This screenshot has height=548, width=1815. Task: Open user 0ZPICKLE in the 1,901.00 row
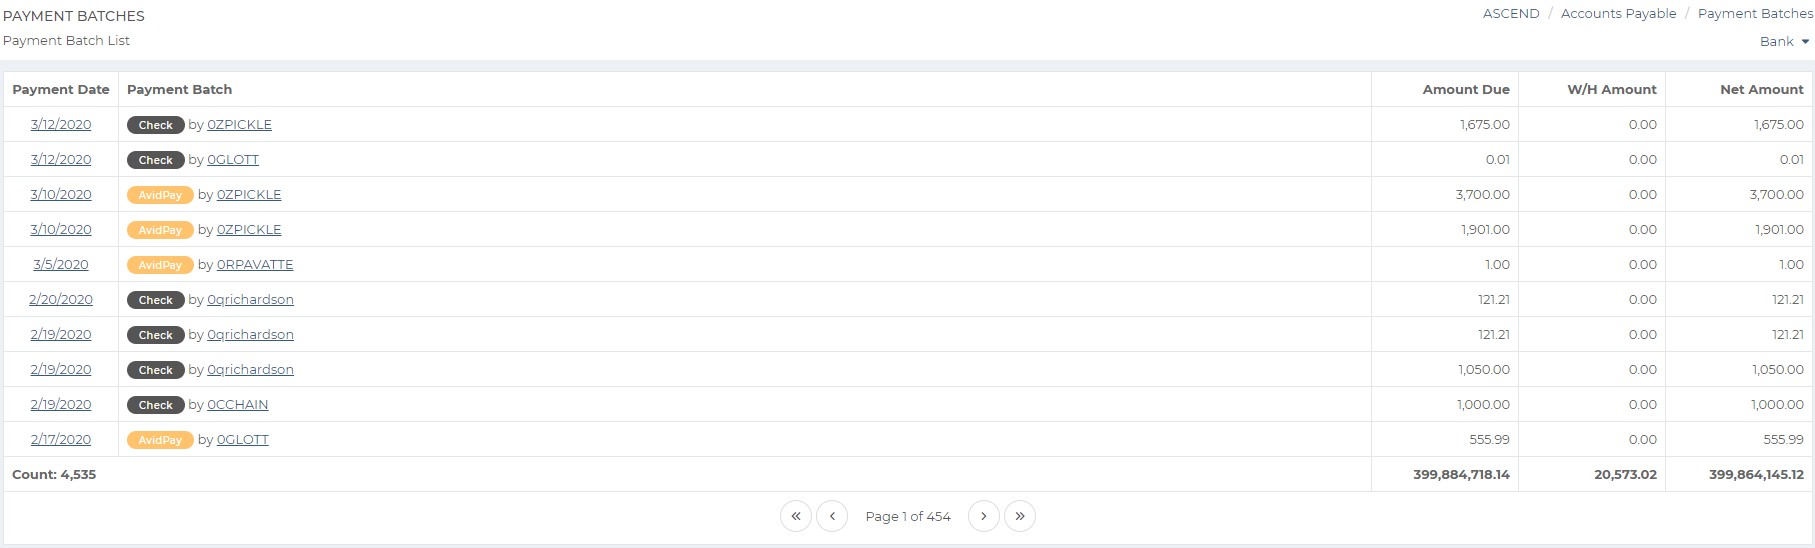(x=249, y=229)
